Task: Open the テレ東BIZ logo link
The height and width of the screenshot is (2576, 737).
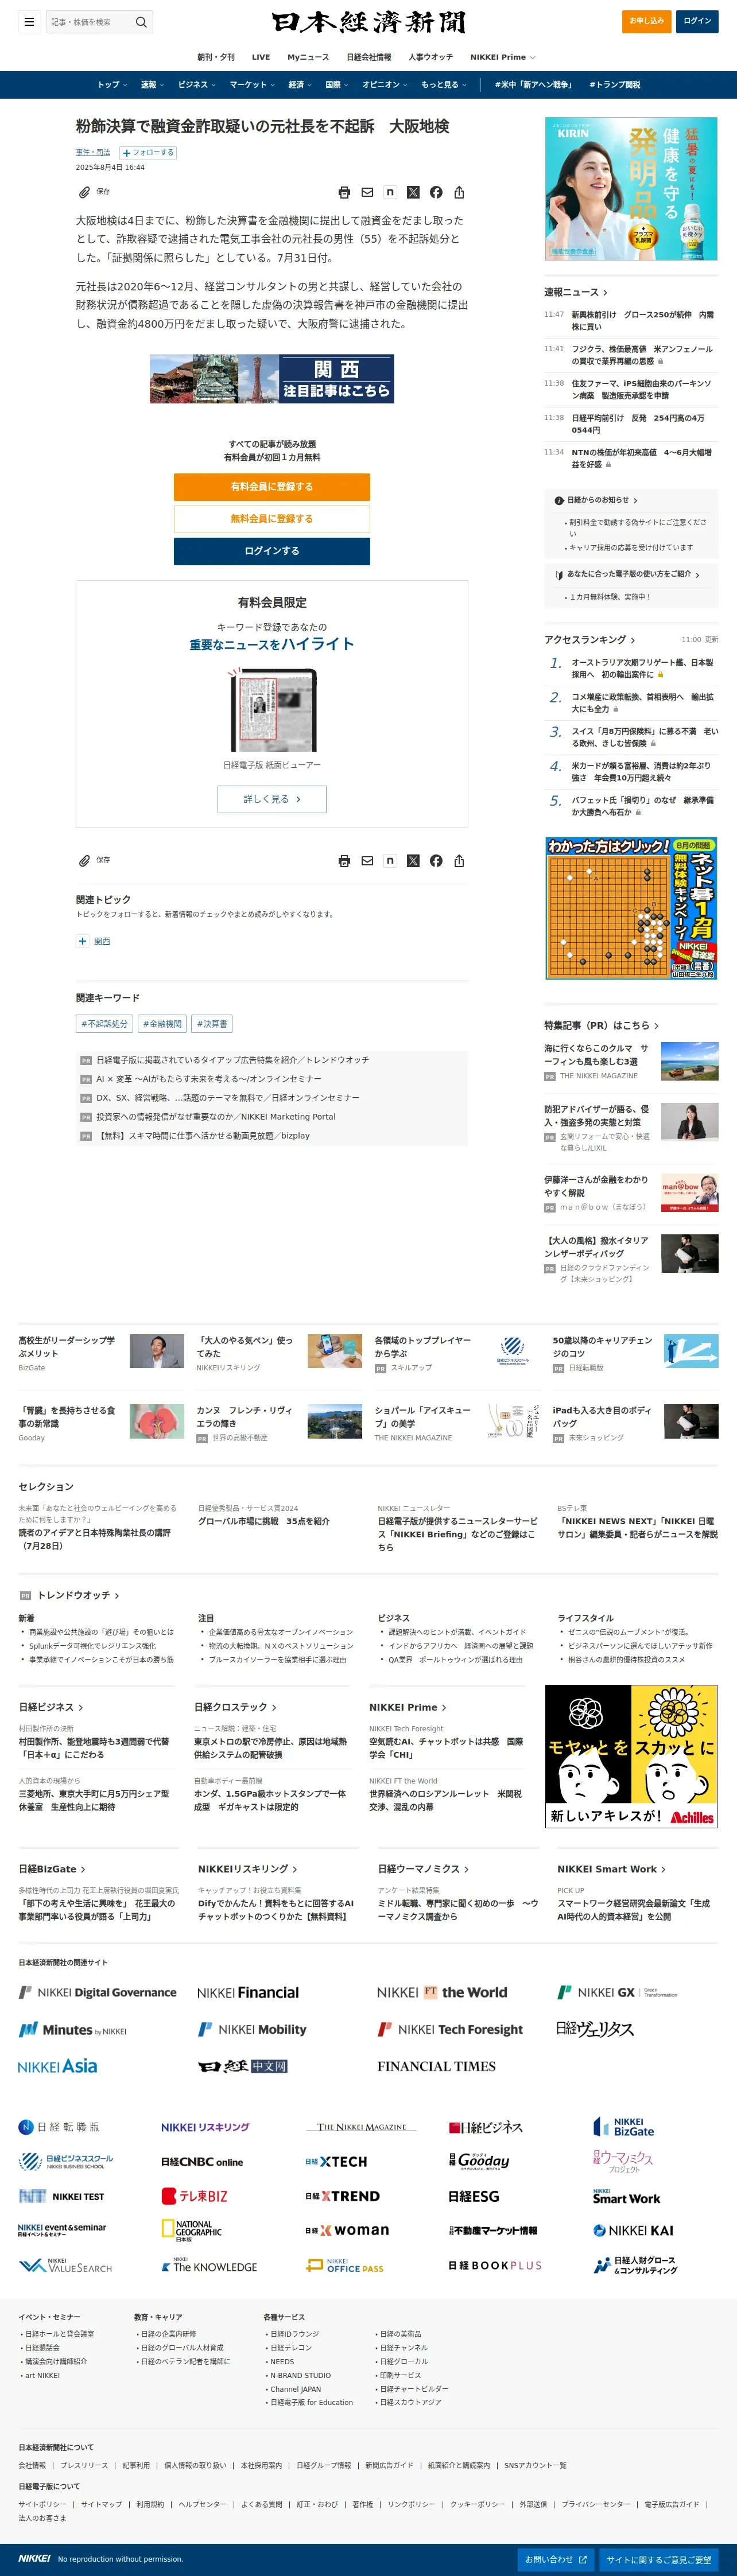Action: [195, 2196]
